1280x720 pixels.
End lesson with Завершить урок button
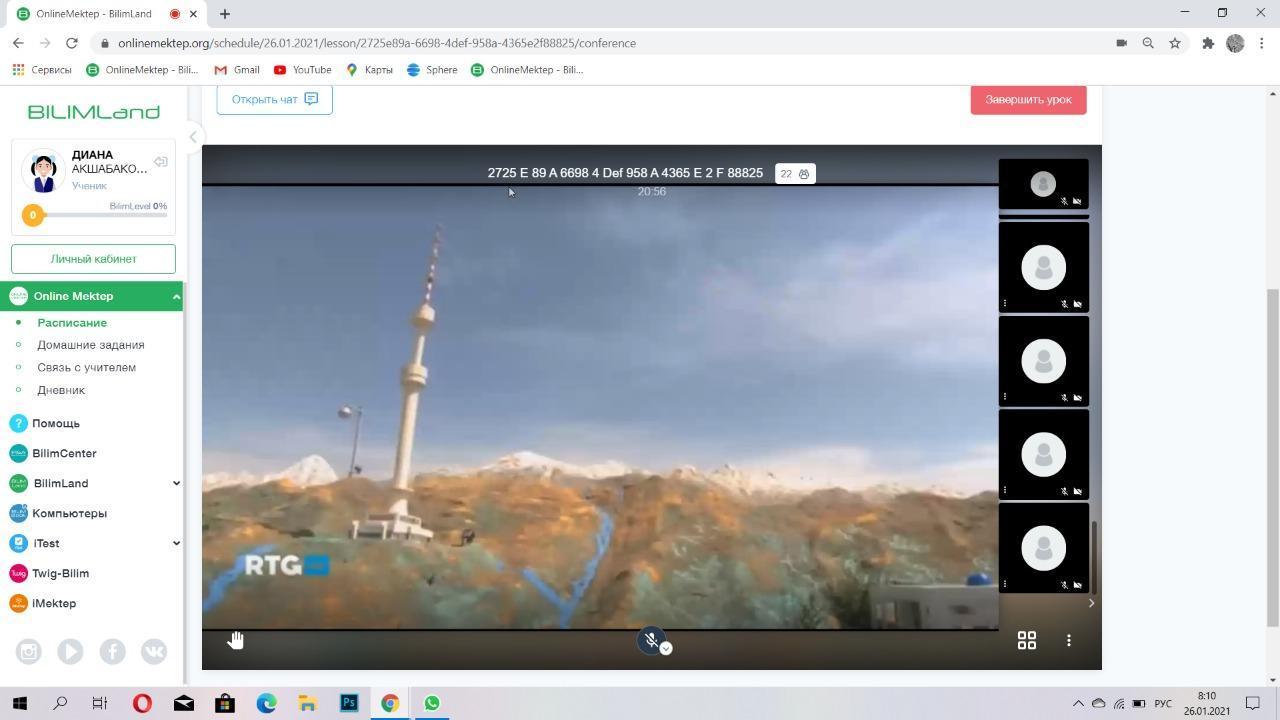[1027, 99]
